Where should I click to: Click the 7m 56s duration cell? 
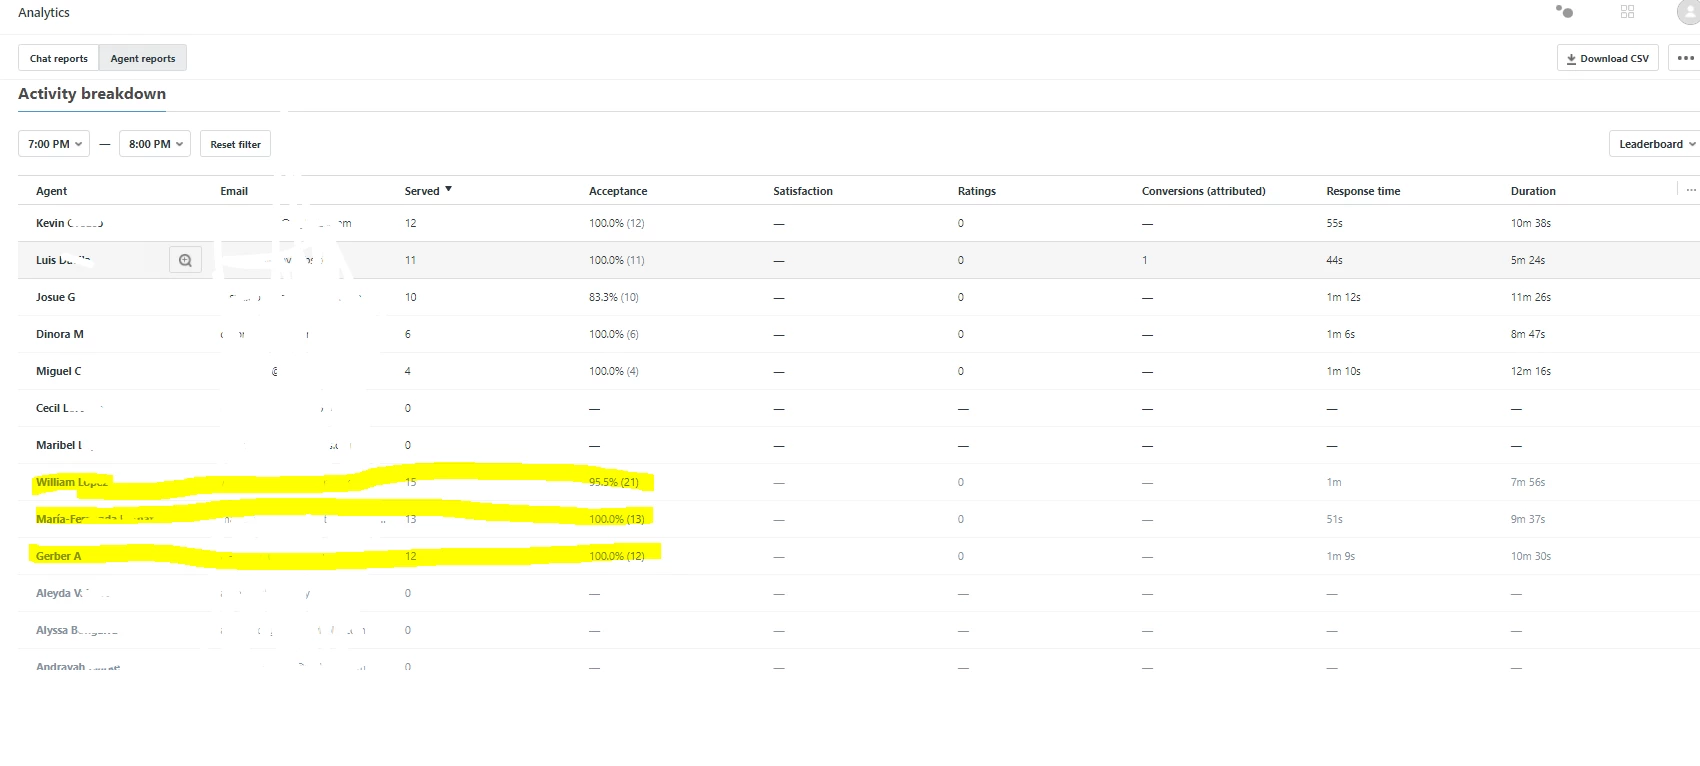coord(1528,482)
